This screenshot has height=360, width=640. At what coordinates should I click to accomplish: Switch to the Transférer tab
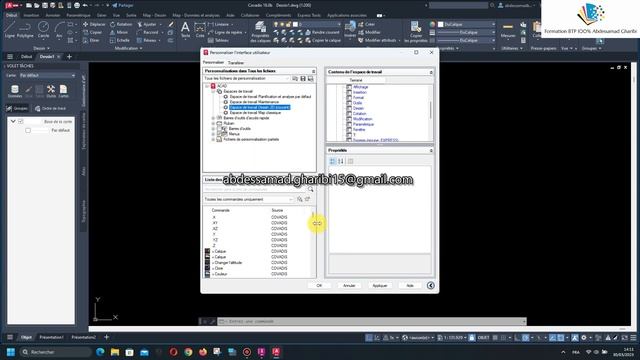click(x=236, y=63)
